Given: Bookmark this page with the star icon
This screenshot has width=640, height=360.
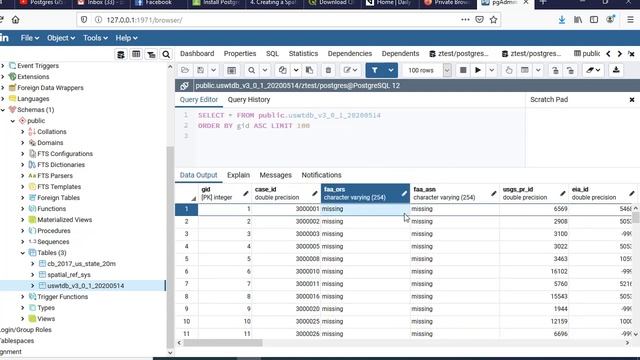Looking at the screenshot, I should (493, 20).
